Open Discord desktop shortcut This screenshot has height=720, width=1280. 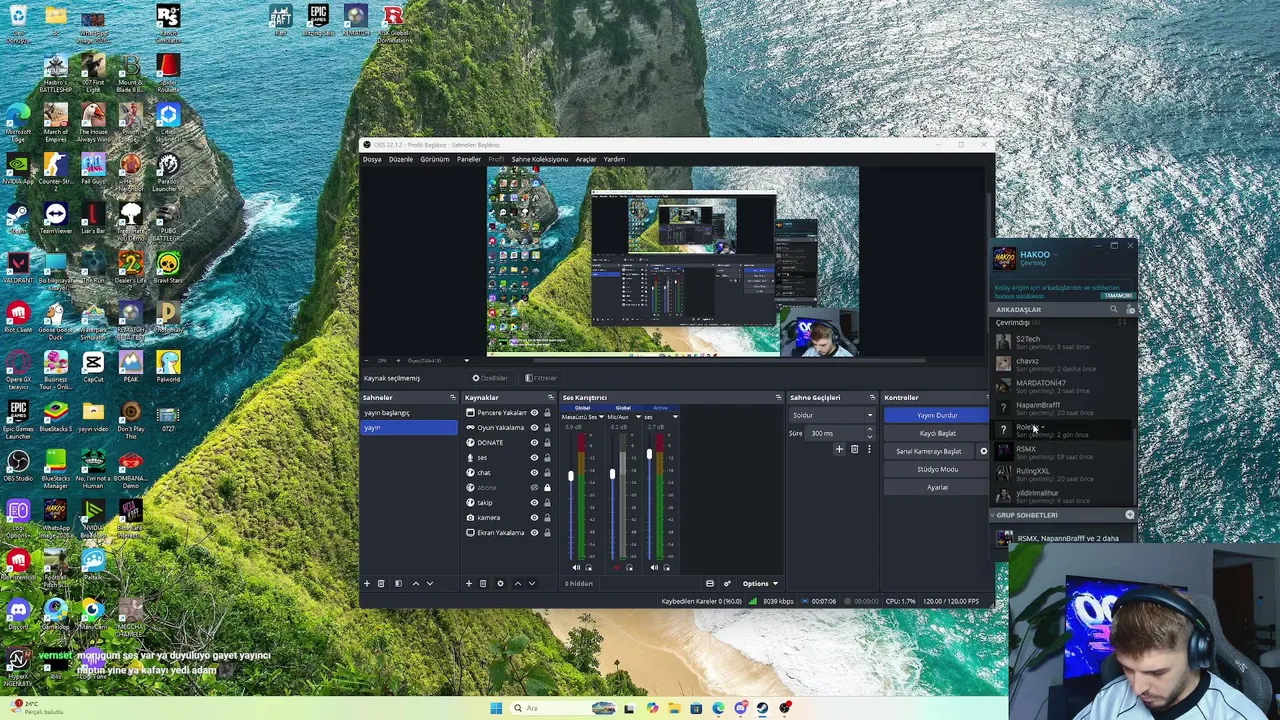point(18,612)
